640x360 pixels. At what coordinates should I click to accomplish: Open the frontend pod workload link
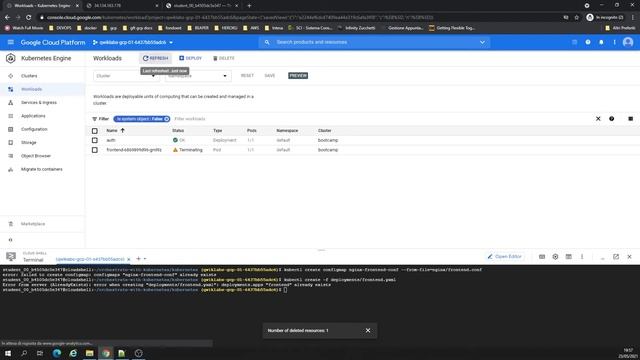coord(134,150)
